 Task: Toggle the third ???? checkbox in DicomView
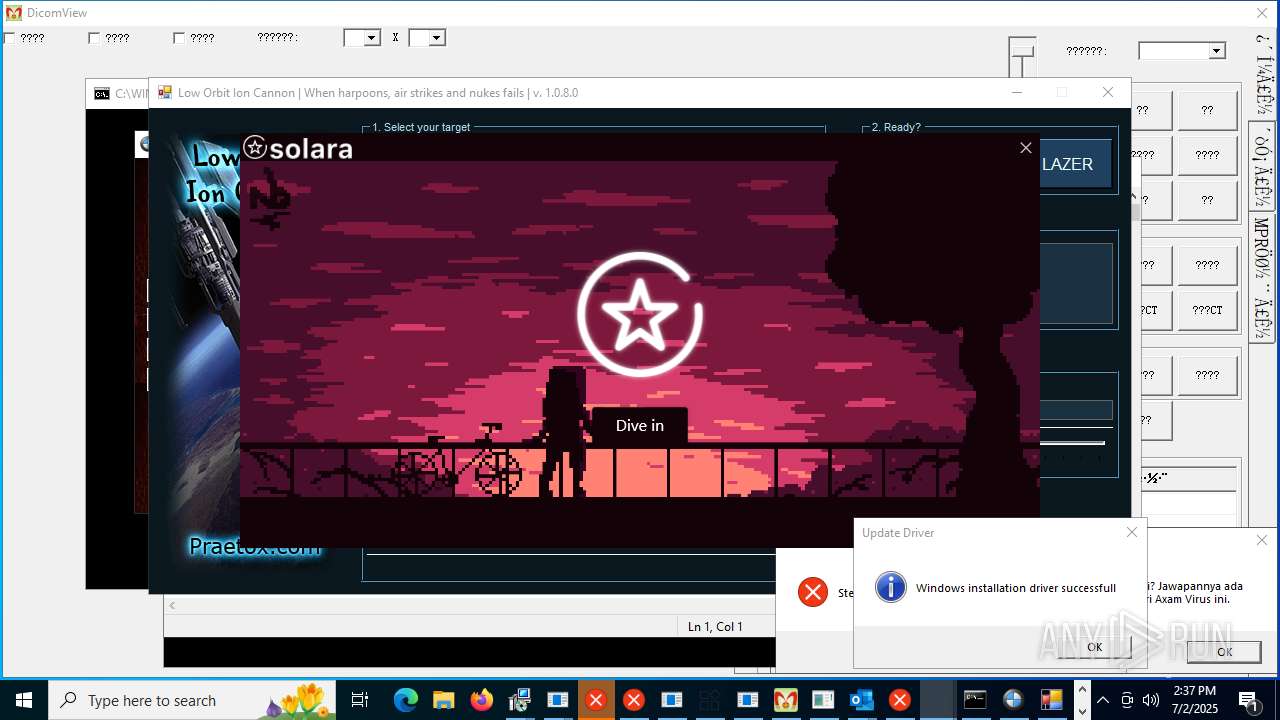pyautogui.click(x=179, y=38)
